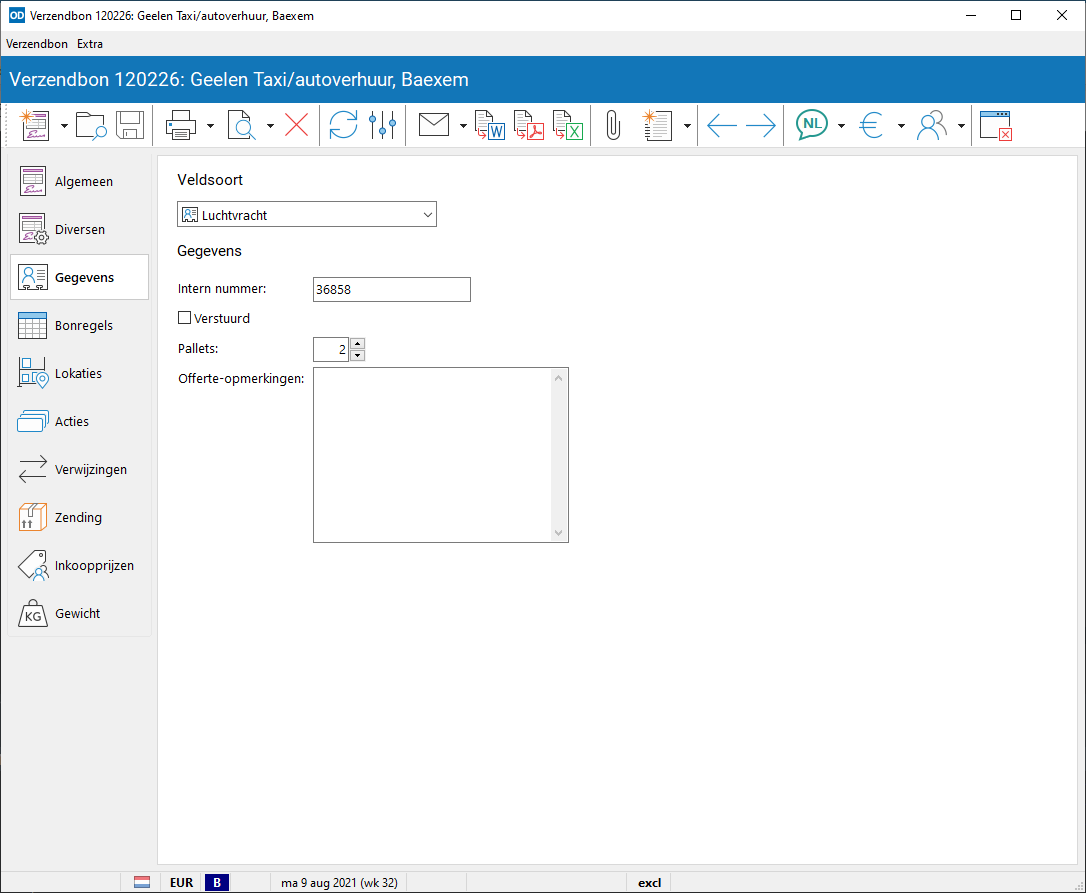
Task: Open the Bonregels tab
Action: point(80,326)
